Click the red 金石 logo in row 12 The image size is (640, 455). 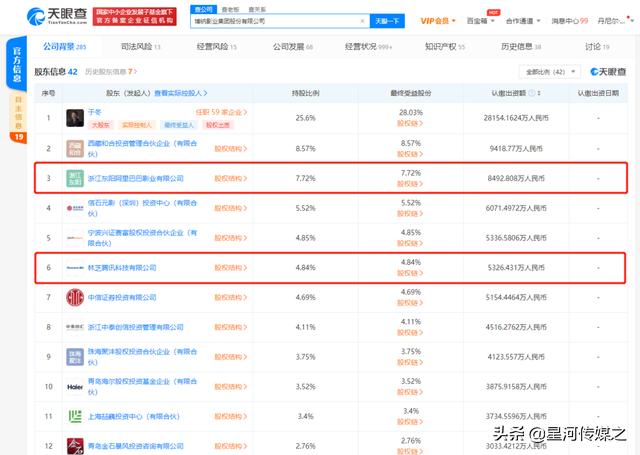point(75,446)
